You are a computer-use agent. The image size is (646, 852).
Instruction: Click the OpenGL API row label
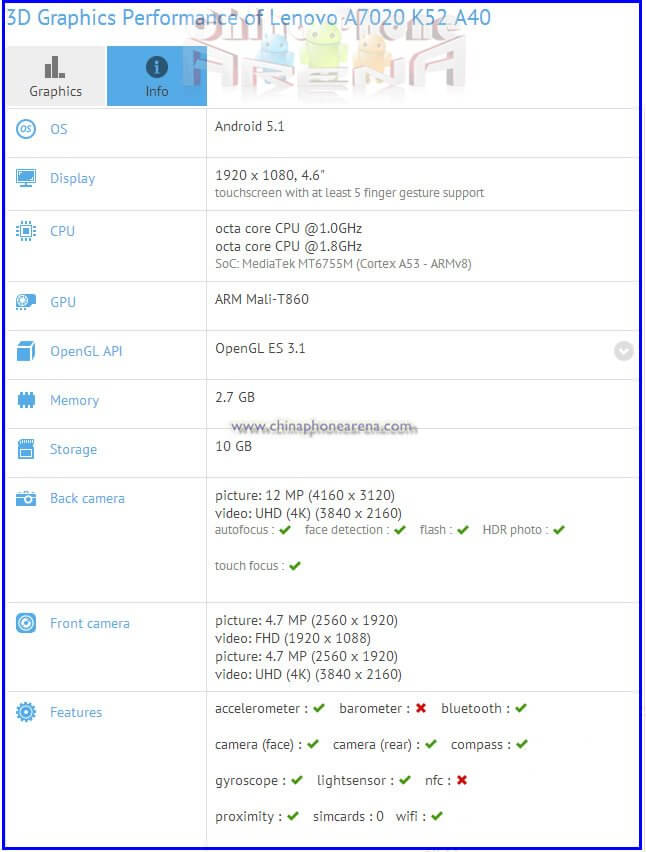[x=86, y=352]
